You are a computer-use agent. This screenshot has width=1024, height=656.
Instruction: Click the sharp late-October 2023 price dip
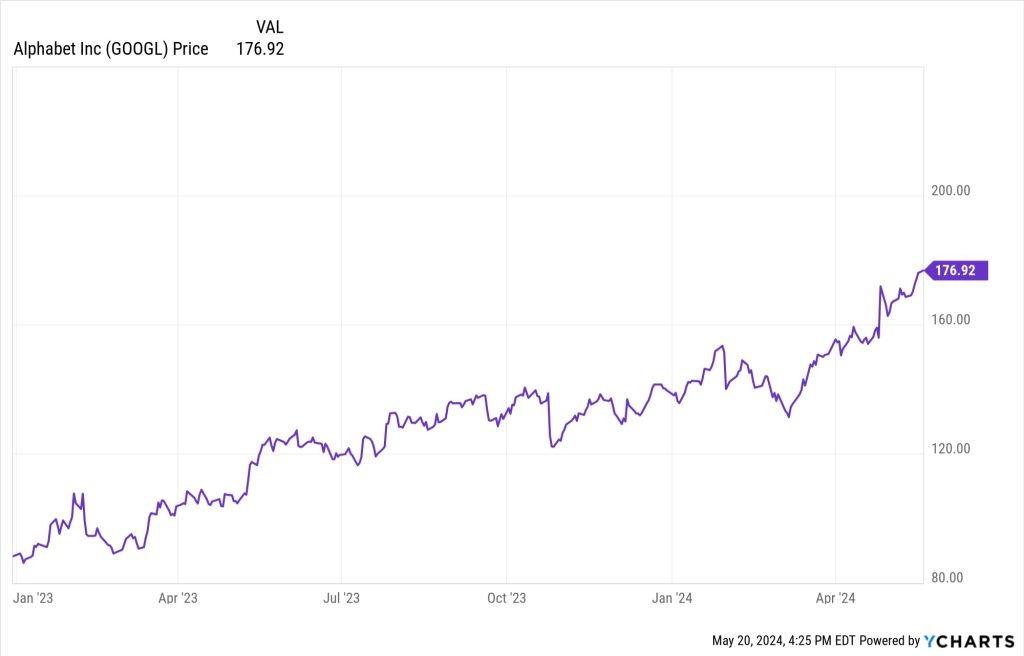[x=553, y=446]
